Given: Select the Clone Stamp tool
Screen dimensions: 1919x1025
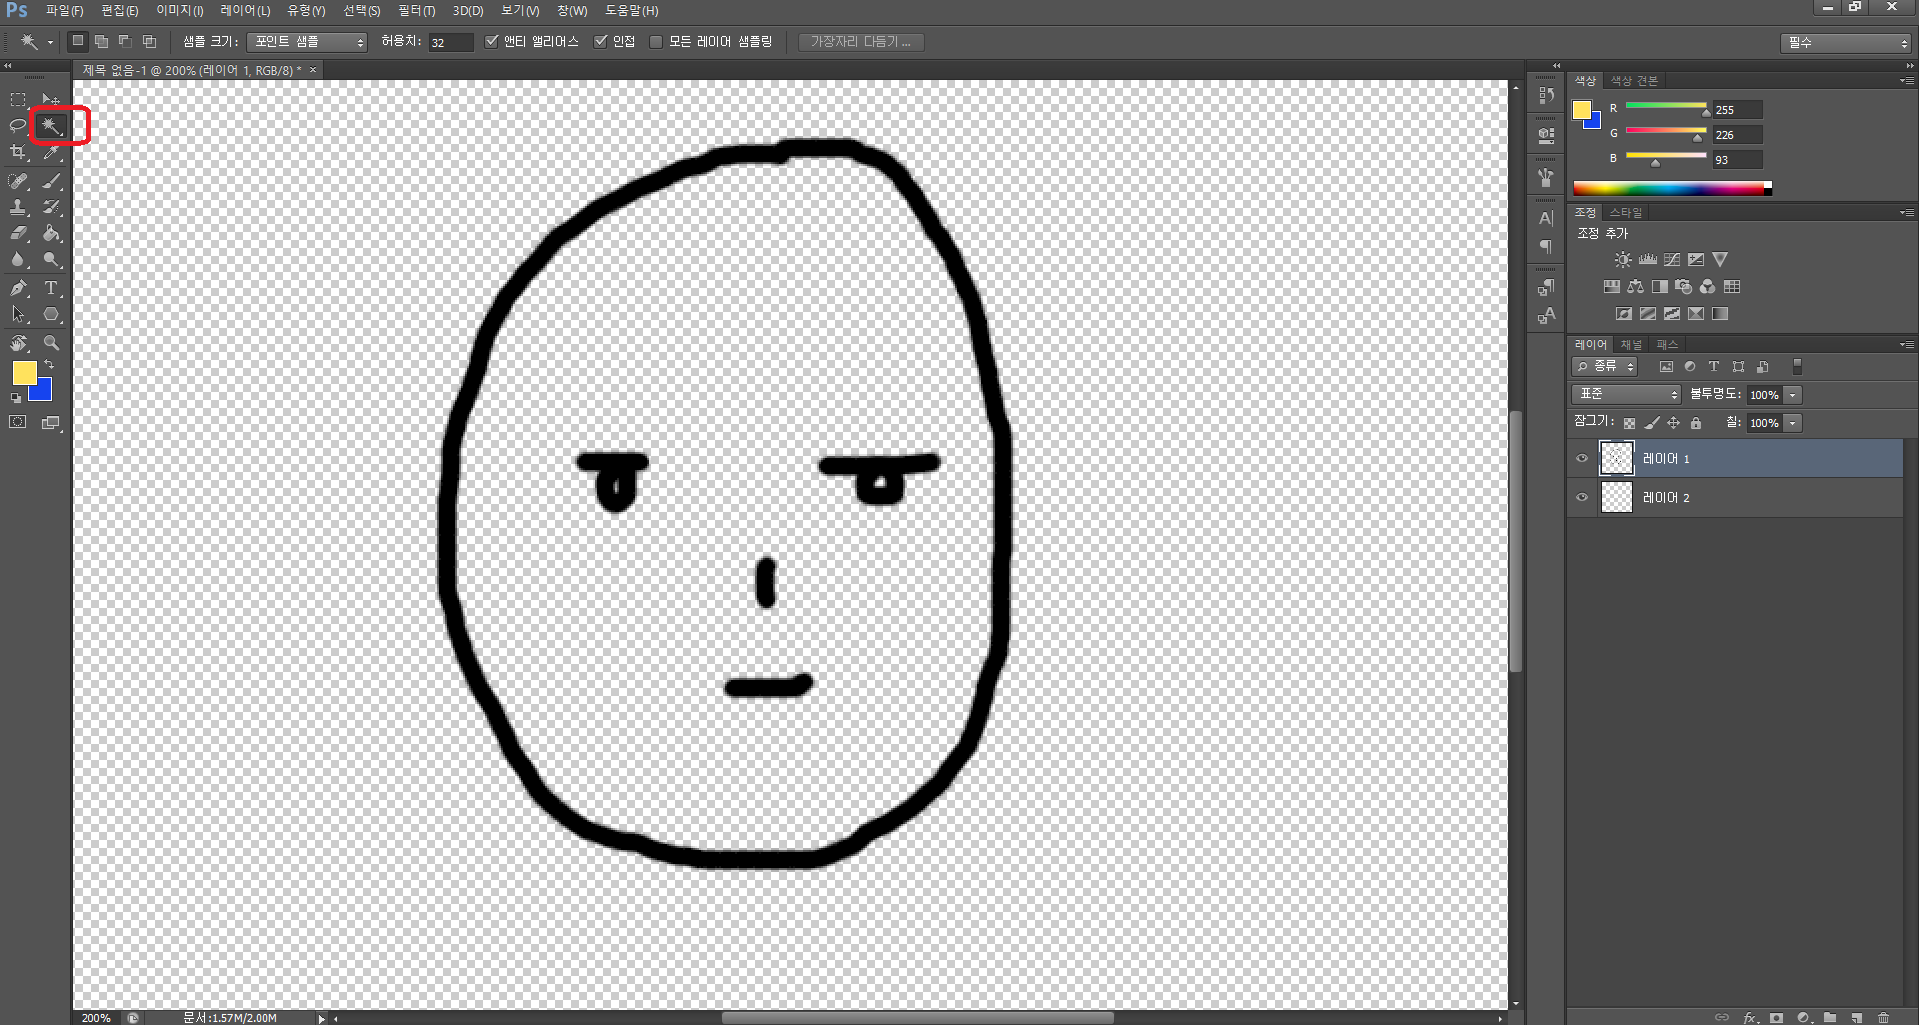Looking at the screenshot, I should click(18, 207).
